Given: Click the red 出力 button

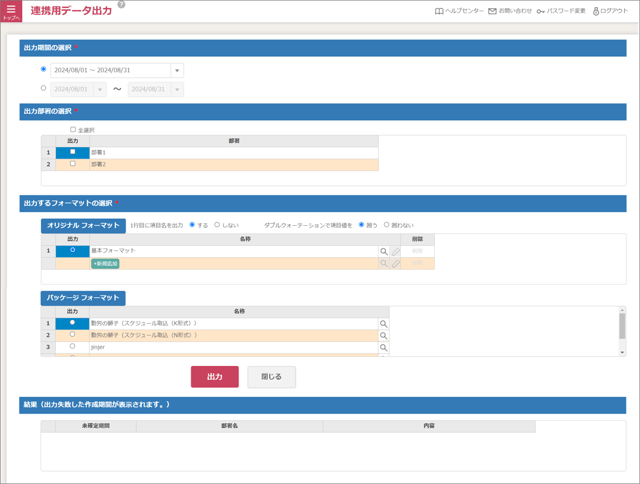Looking at the screenshot, I should [214, 377].
